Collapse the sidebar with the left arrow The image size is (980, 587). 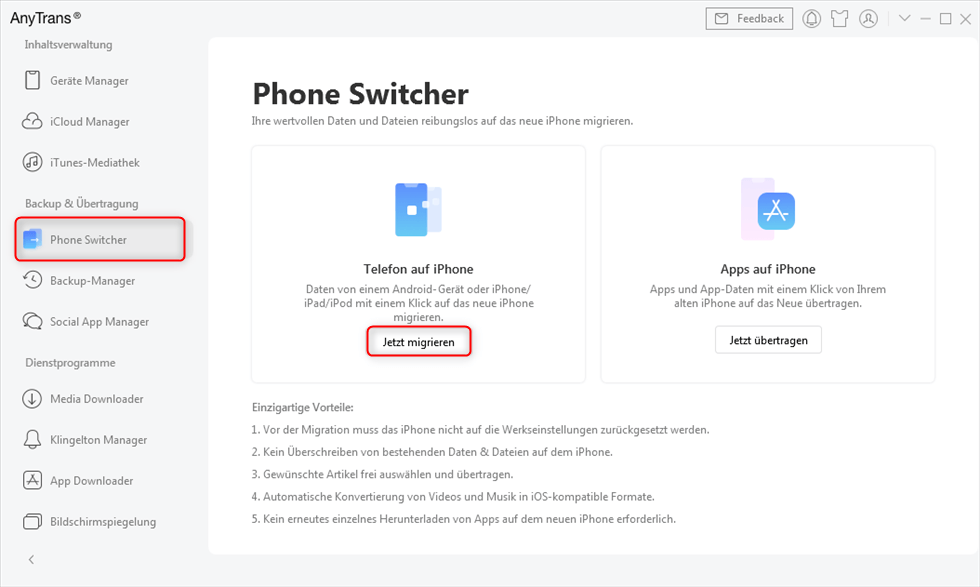coord(31,559)
